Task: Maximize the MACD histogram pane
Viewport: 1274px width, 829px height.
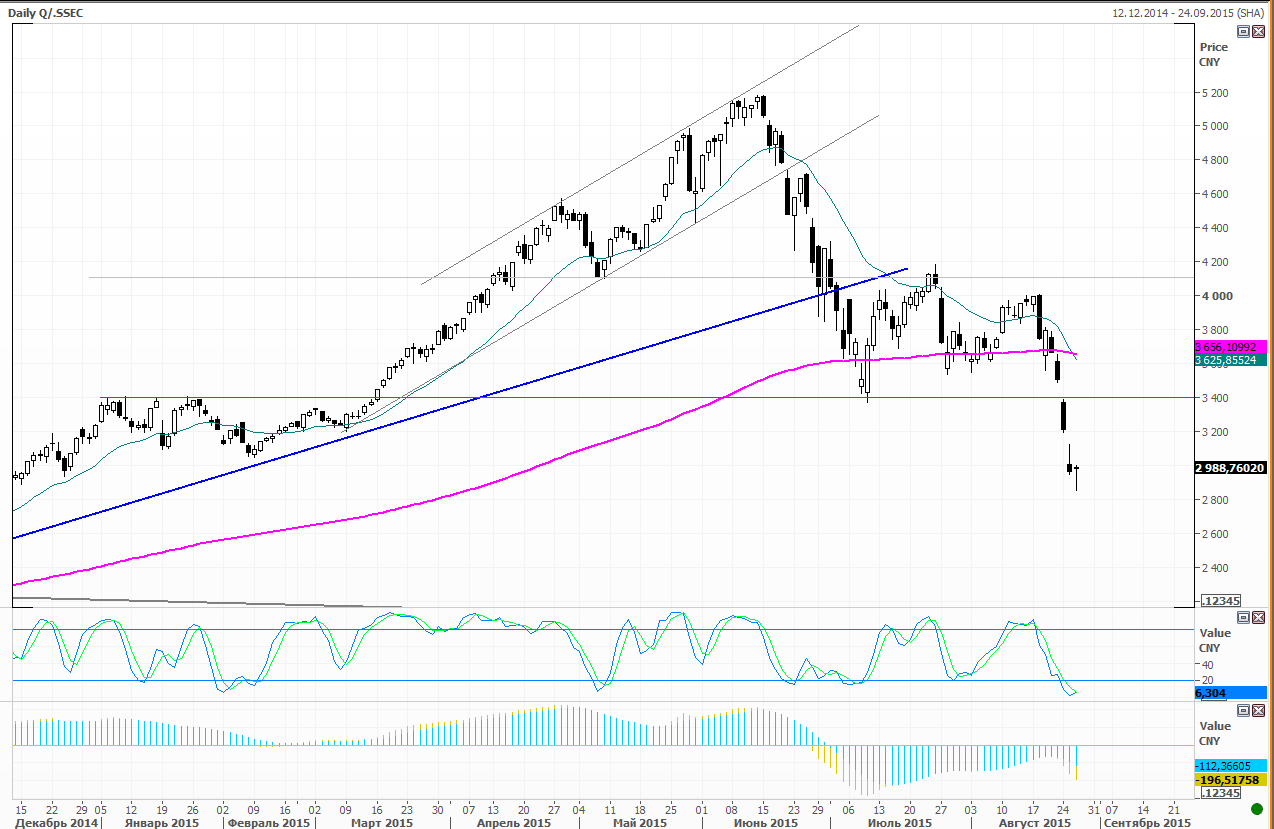Action: pos(1243,710)
